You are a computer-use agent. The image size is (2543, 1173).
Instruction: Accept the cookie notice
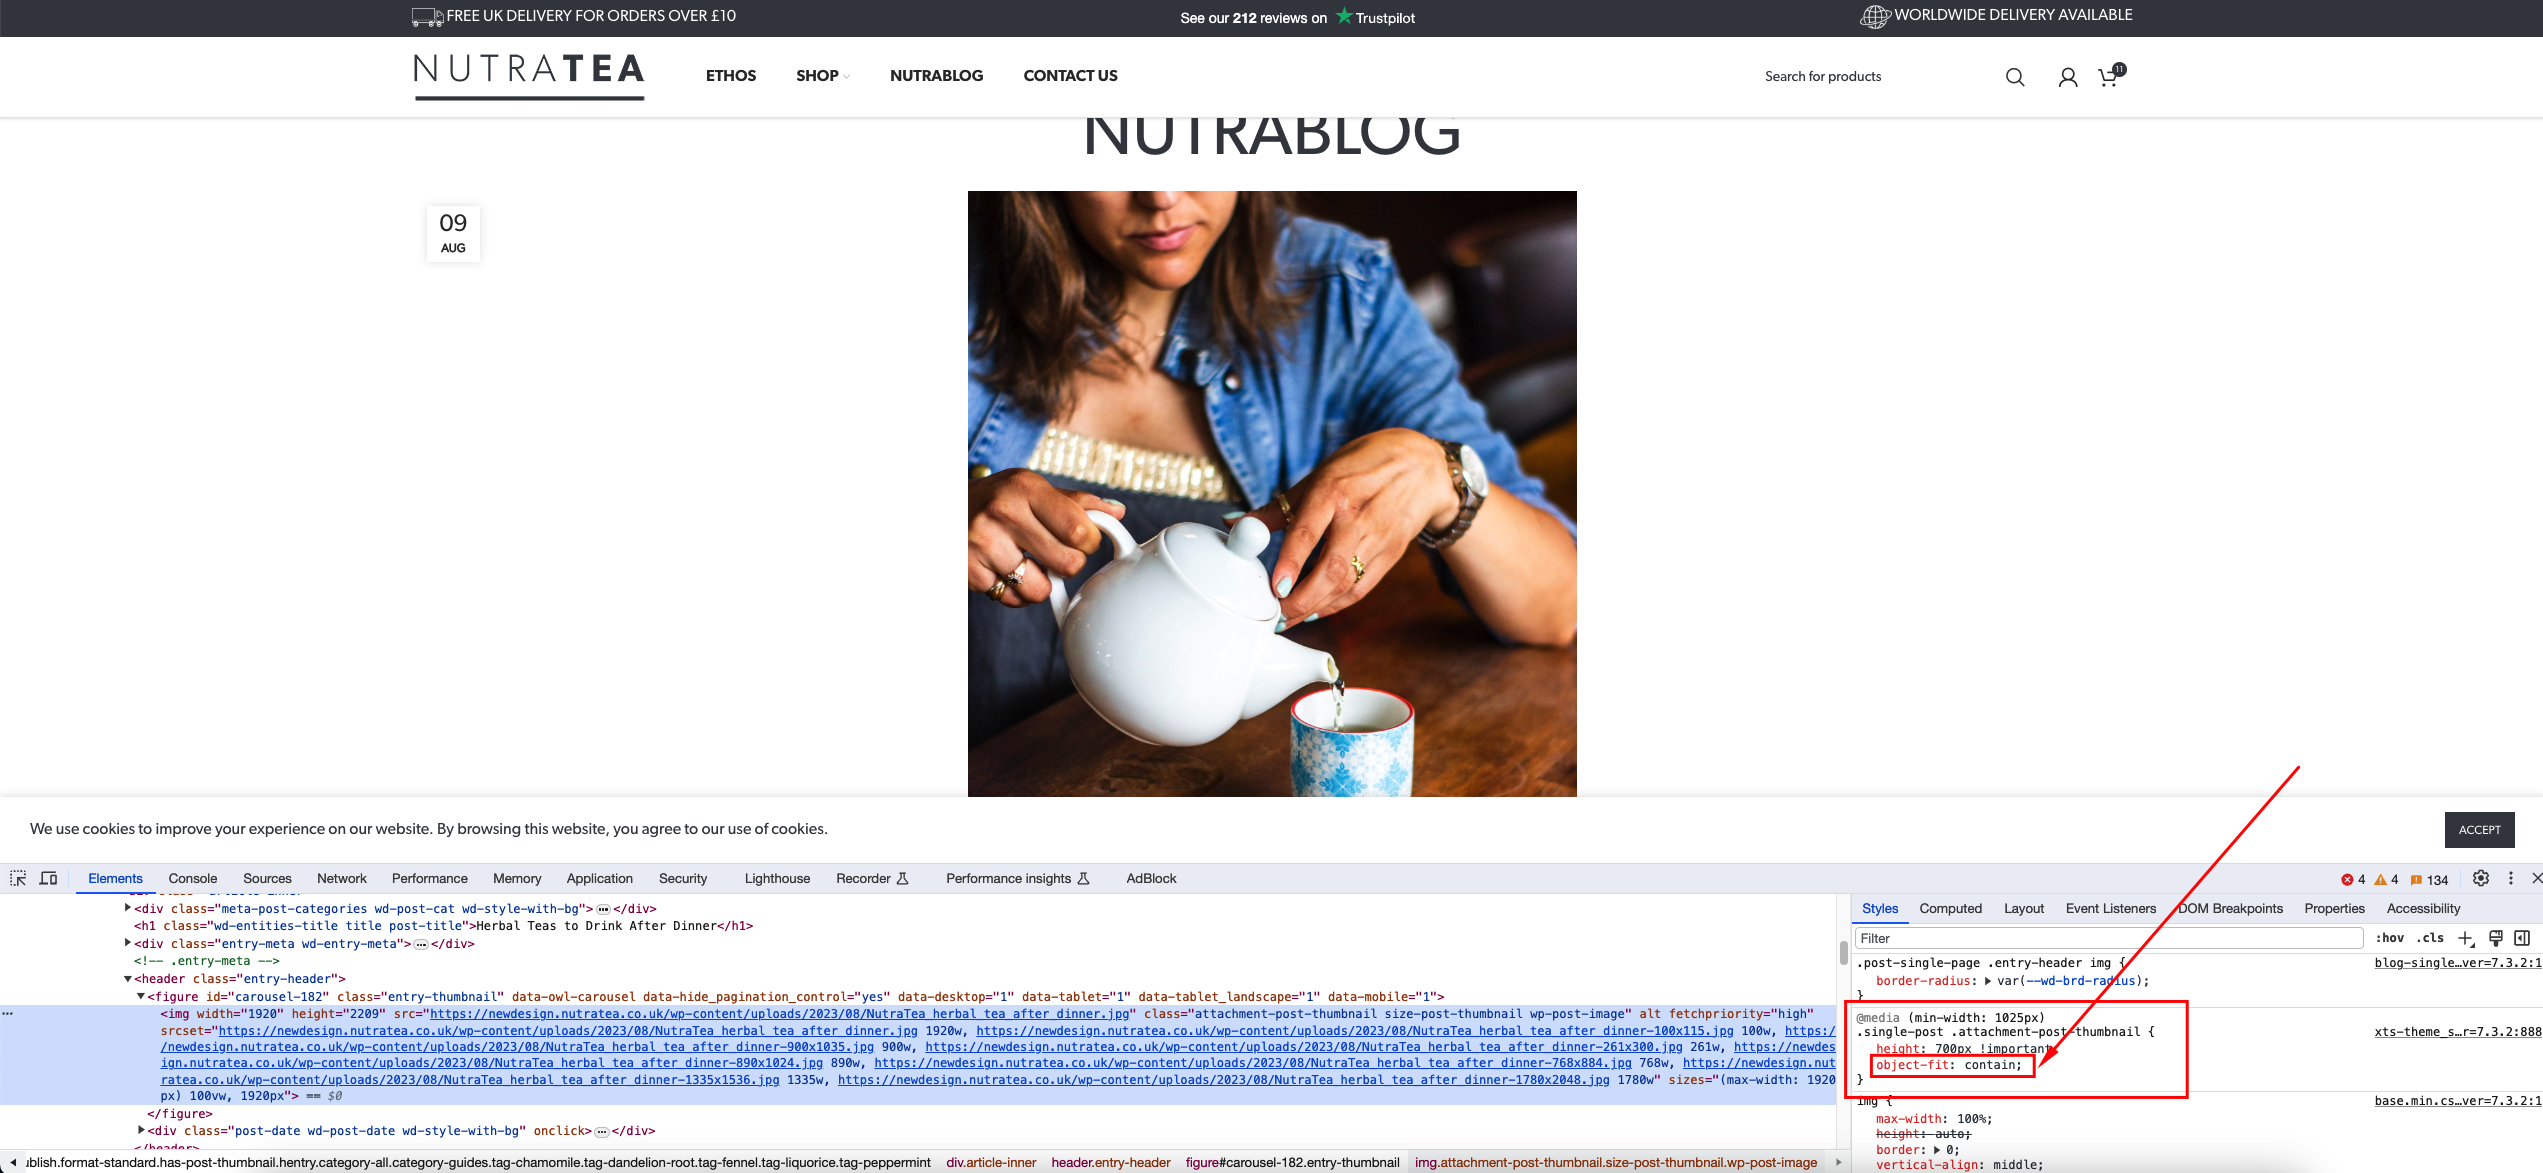coord(2479,830)
